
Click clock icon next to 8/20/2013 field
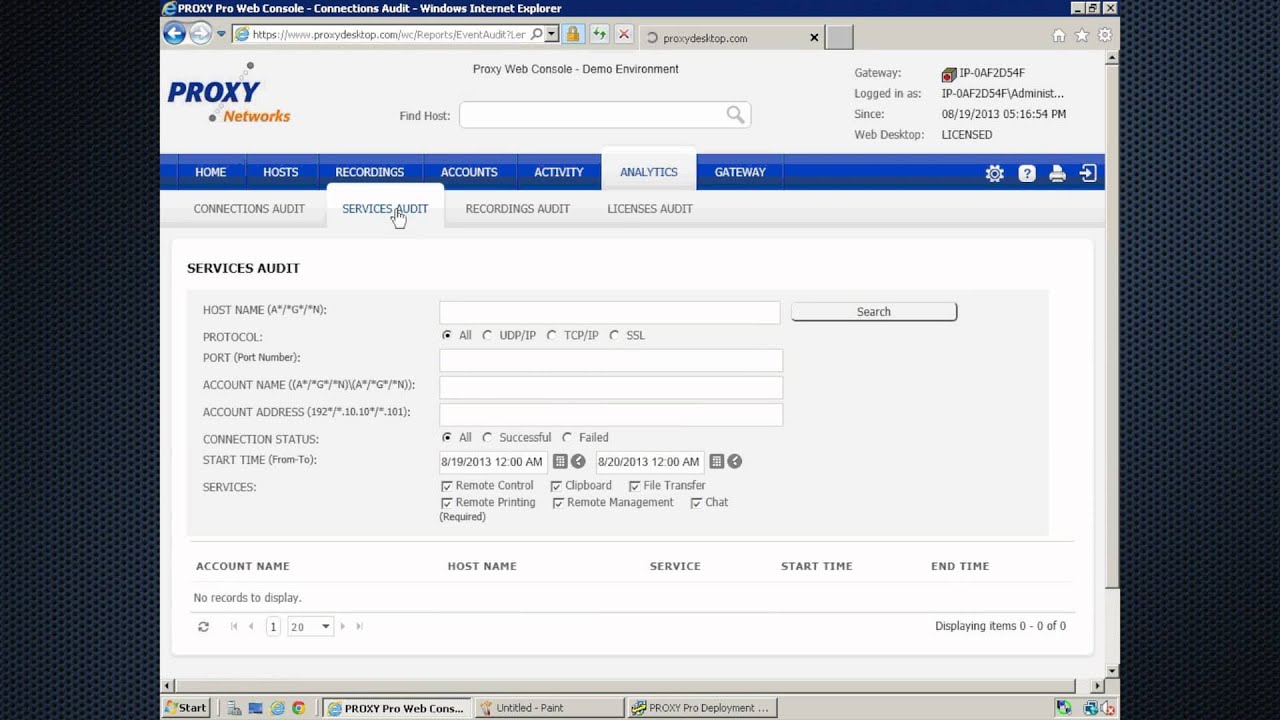pos(734,461)
